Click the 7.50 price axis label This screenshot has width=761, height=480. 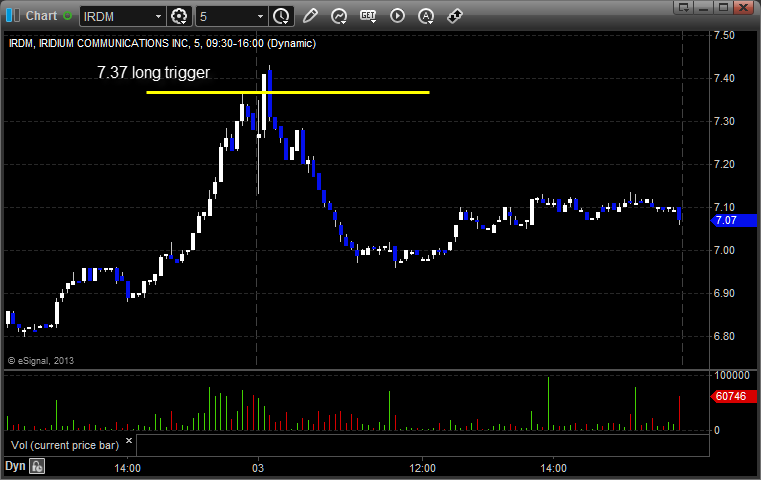click(x=724, y=35)
